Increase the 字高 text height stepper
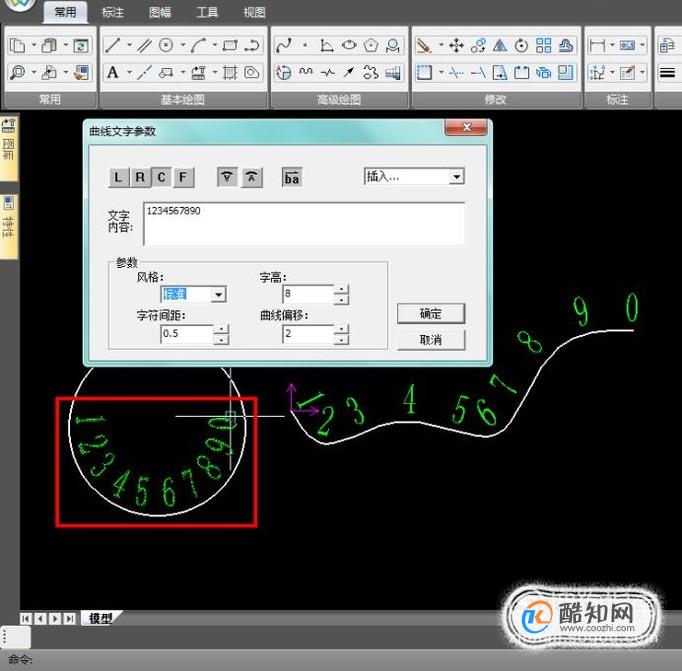Viewport: 682px width, 671px height. coord(341,289)
